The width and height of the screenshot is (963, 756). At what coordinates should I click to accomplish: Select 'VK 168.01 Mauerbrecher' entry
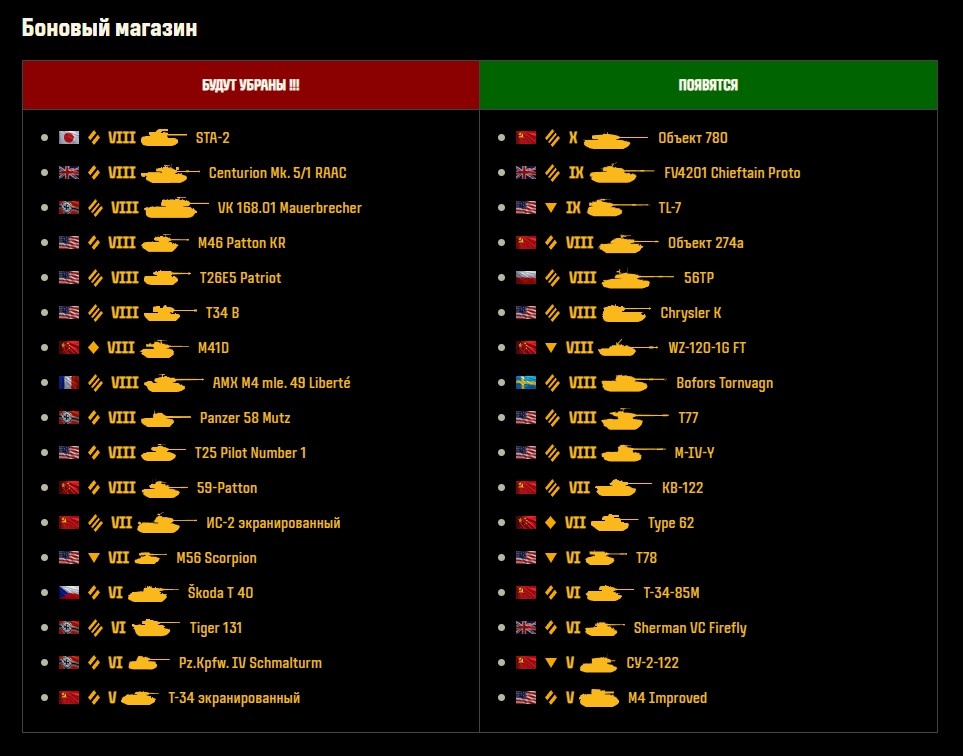click(x=289, y=208)
